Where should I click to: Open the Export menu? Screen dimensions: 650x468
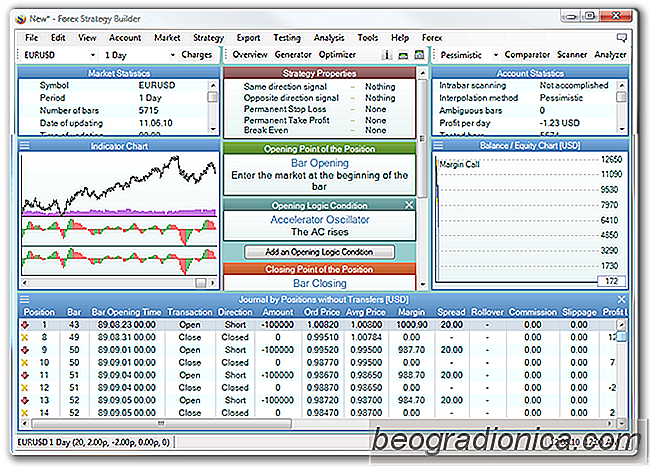[x=248, y=38]
